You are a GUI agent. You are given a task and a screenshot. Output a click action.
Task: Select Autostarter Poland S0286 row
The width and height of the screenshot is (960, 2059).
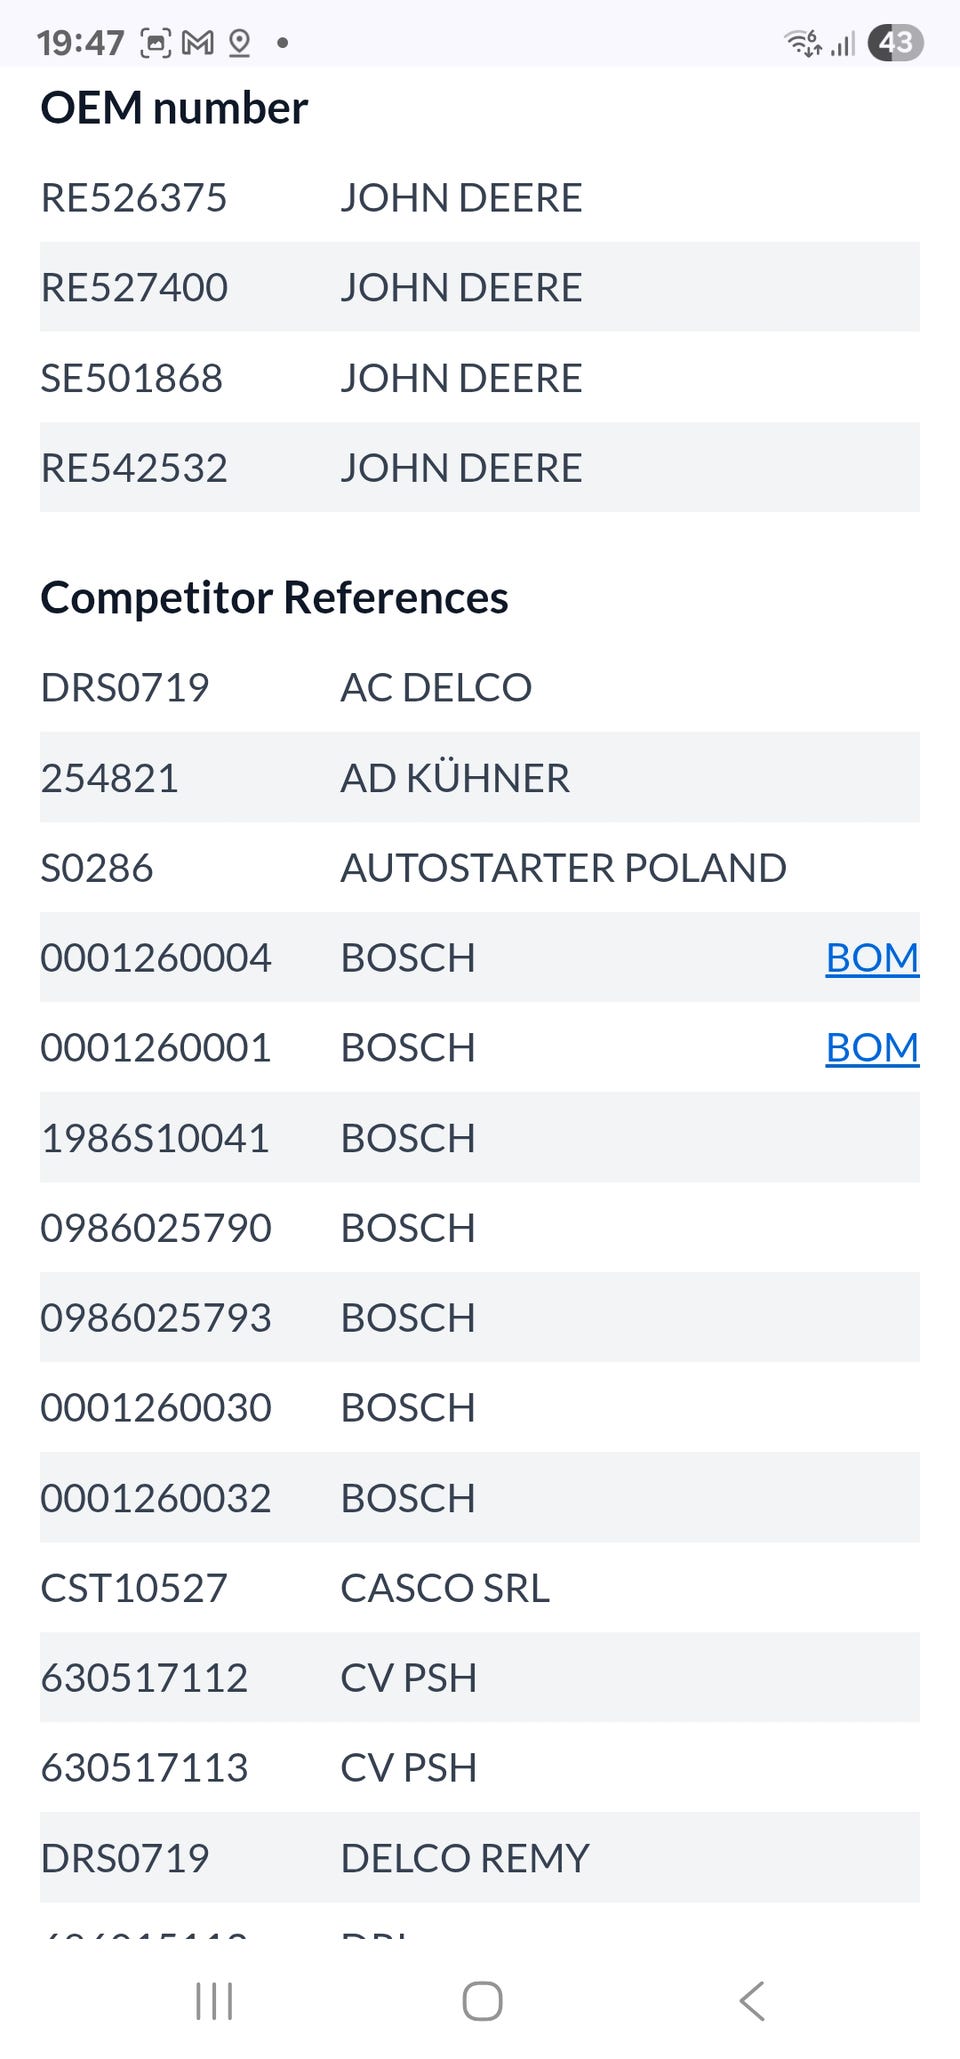tap(97, 868)
